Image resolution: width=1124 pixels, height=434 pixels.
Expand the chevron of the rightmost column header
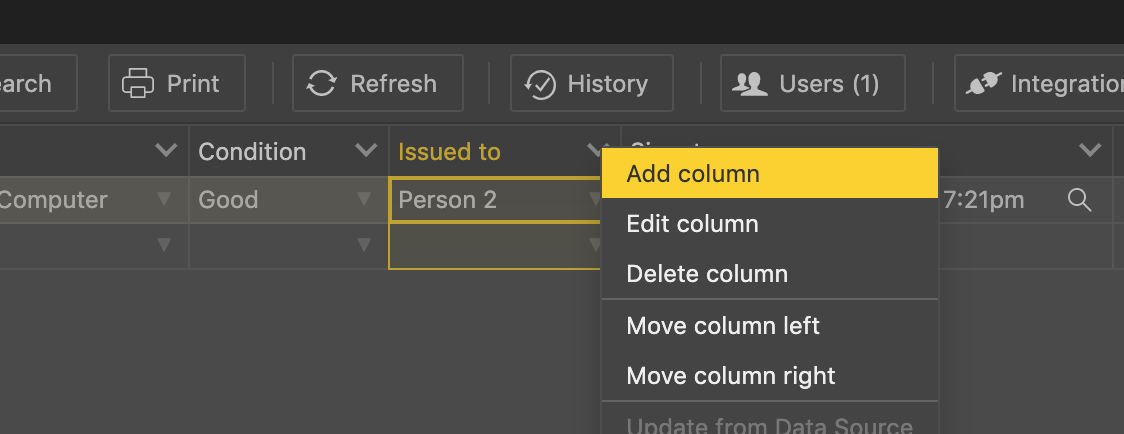click(x=1090, y=151)
